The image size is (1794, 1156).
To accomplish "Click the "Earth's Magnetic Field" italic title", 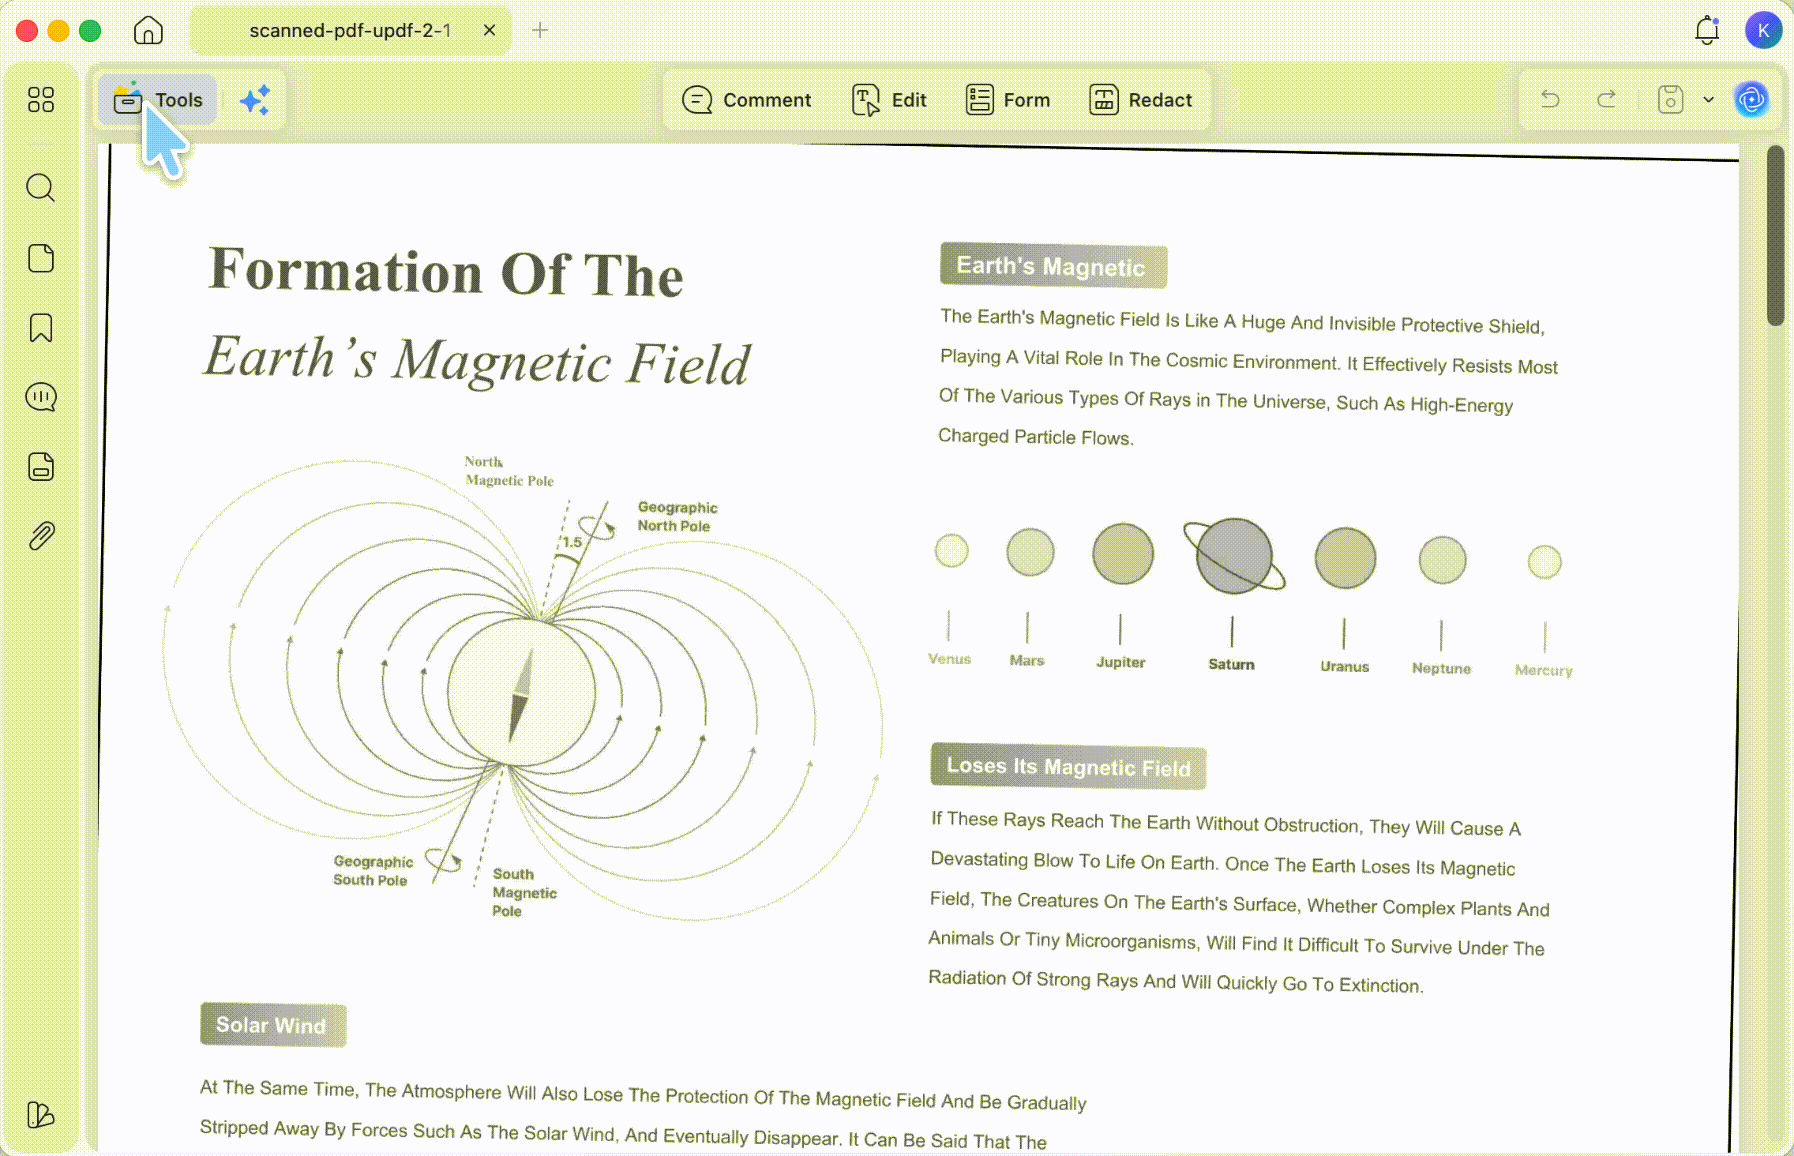I will [x=477, y=360].
